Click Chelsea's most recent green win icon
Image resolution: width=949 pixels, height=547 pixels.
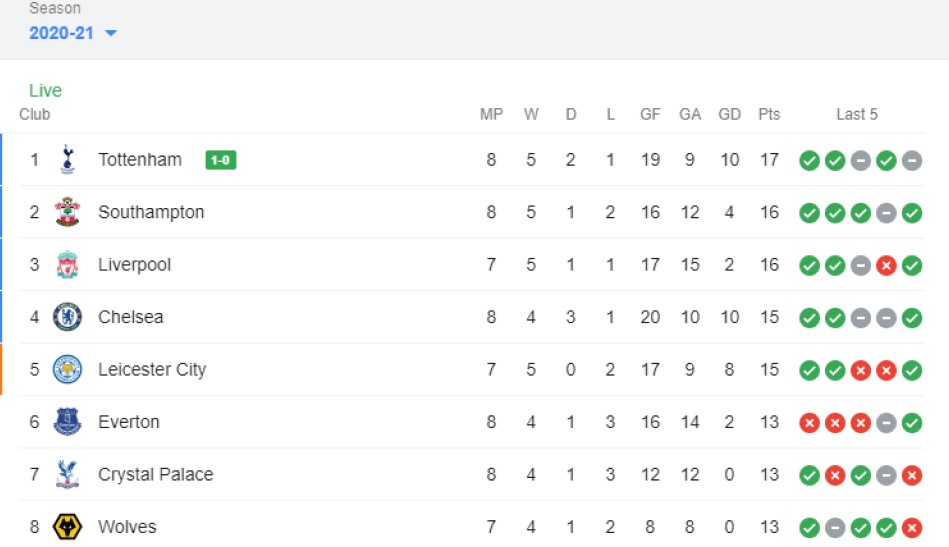coord(911,318)
